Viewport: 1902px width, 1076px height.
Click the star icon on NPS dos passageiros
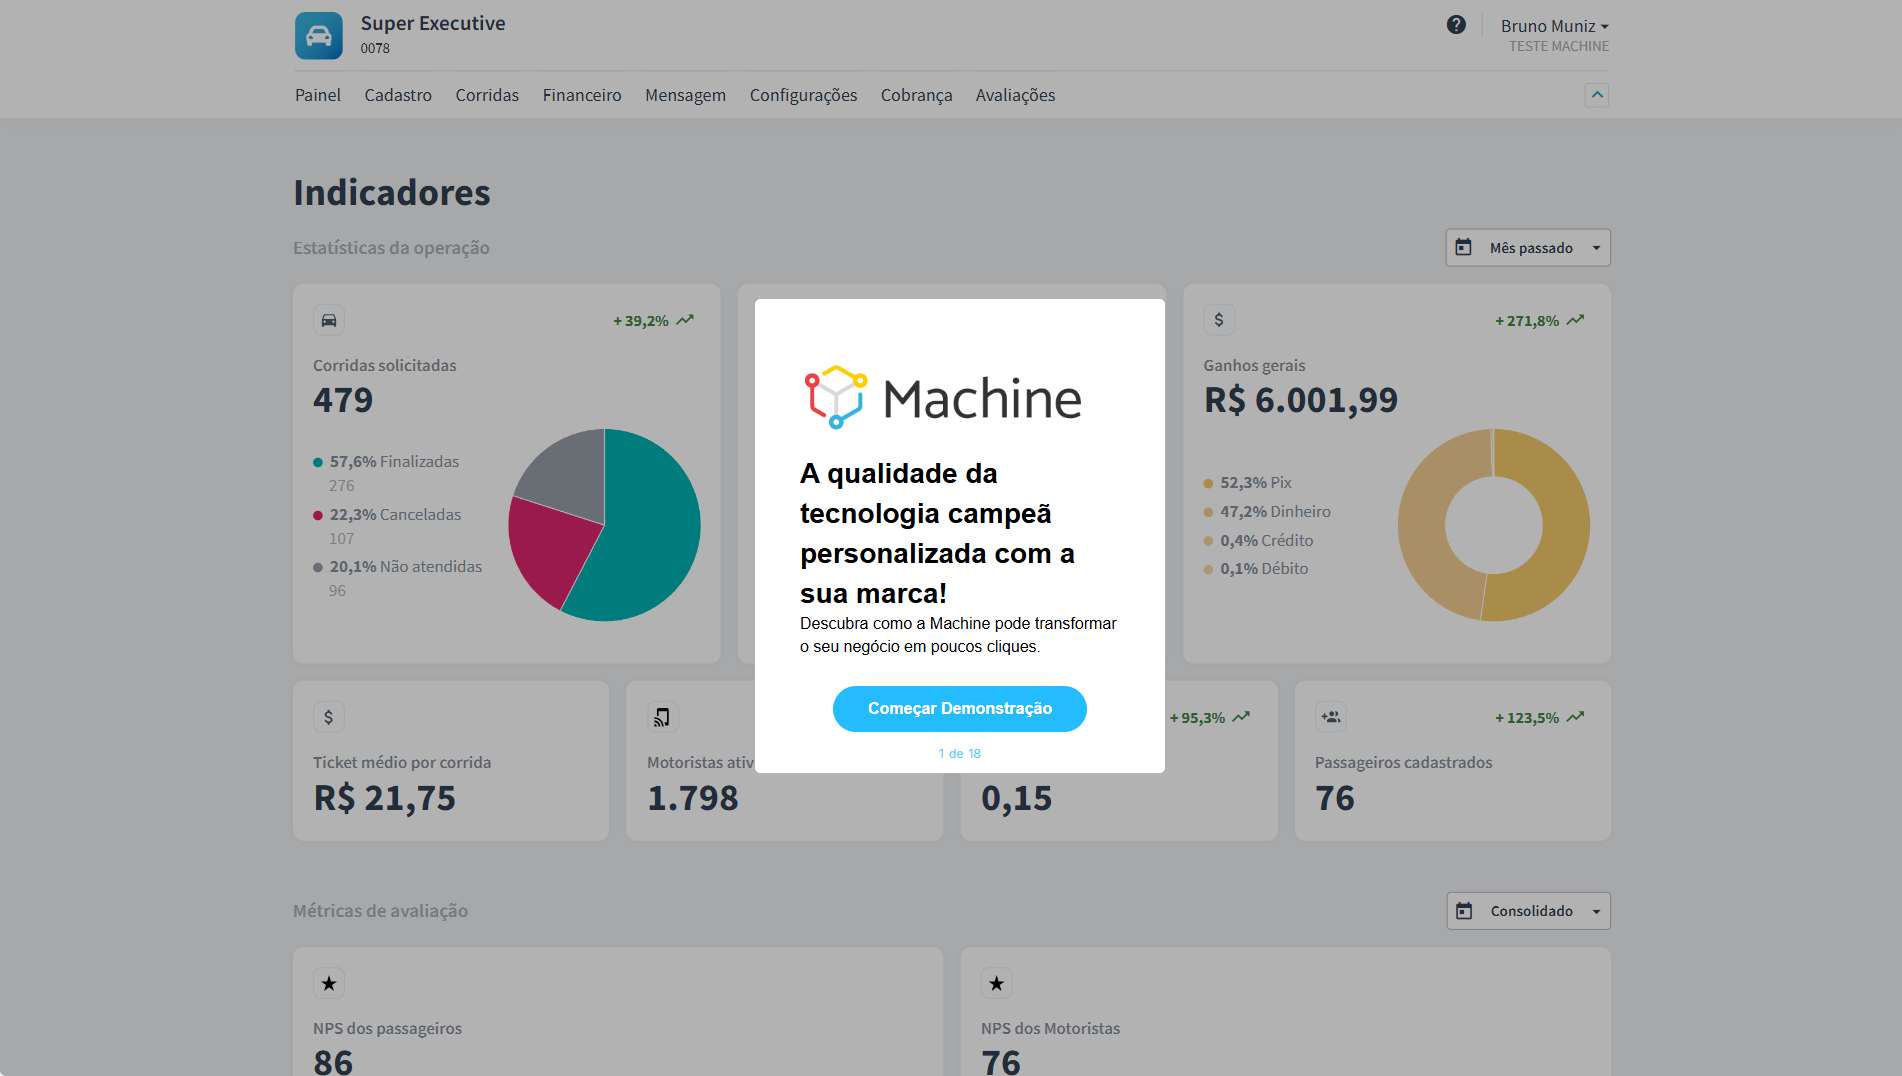coord(329,983)
